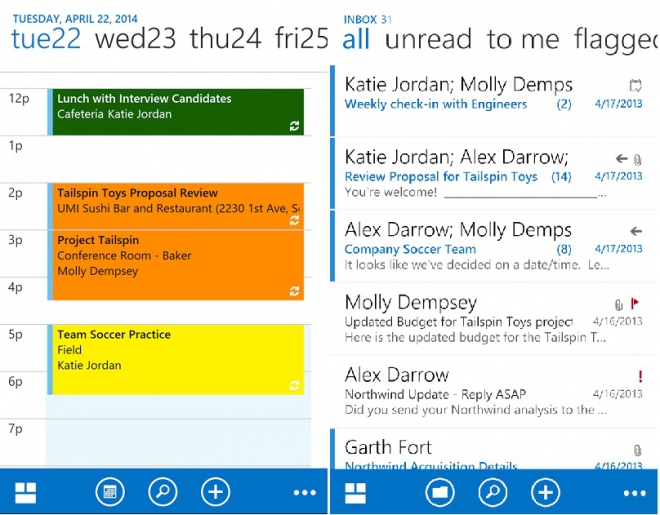Open navigation tiles icon on inbox screen
The width and height of the screenshot is (660, 515).
point(354,492)
